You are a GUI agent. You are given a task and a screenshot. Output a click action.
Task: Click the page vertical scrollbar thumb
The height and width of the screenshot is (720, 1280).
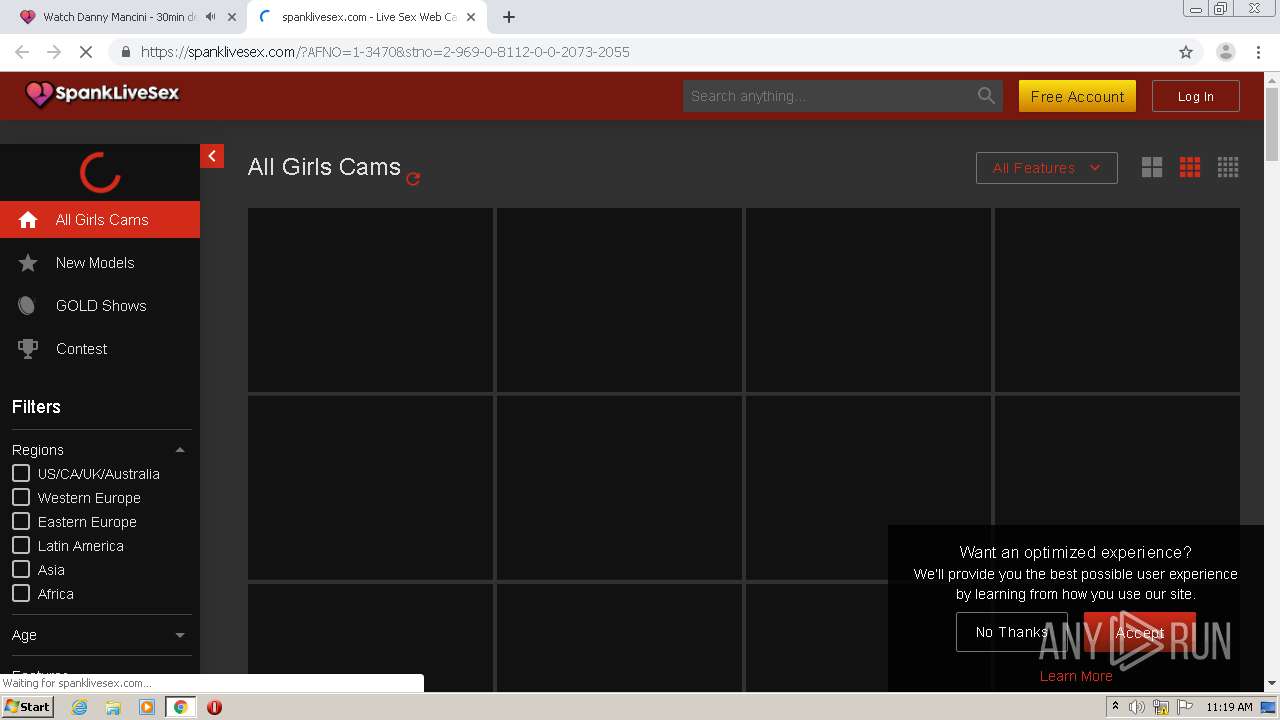click(x=1272, y=123)
